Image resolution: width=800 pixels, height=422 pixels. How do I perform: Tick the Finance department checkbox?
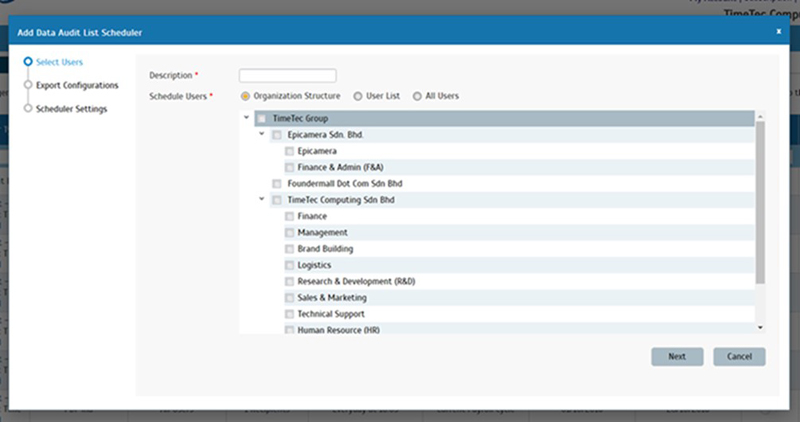pos(289,216)
